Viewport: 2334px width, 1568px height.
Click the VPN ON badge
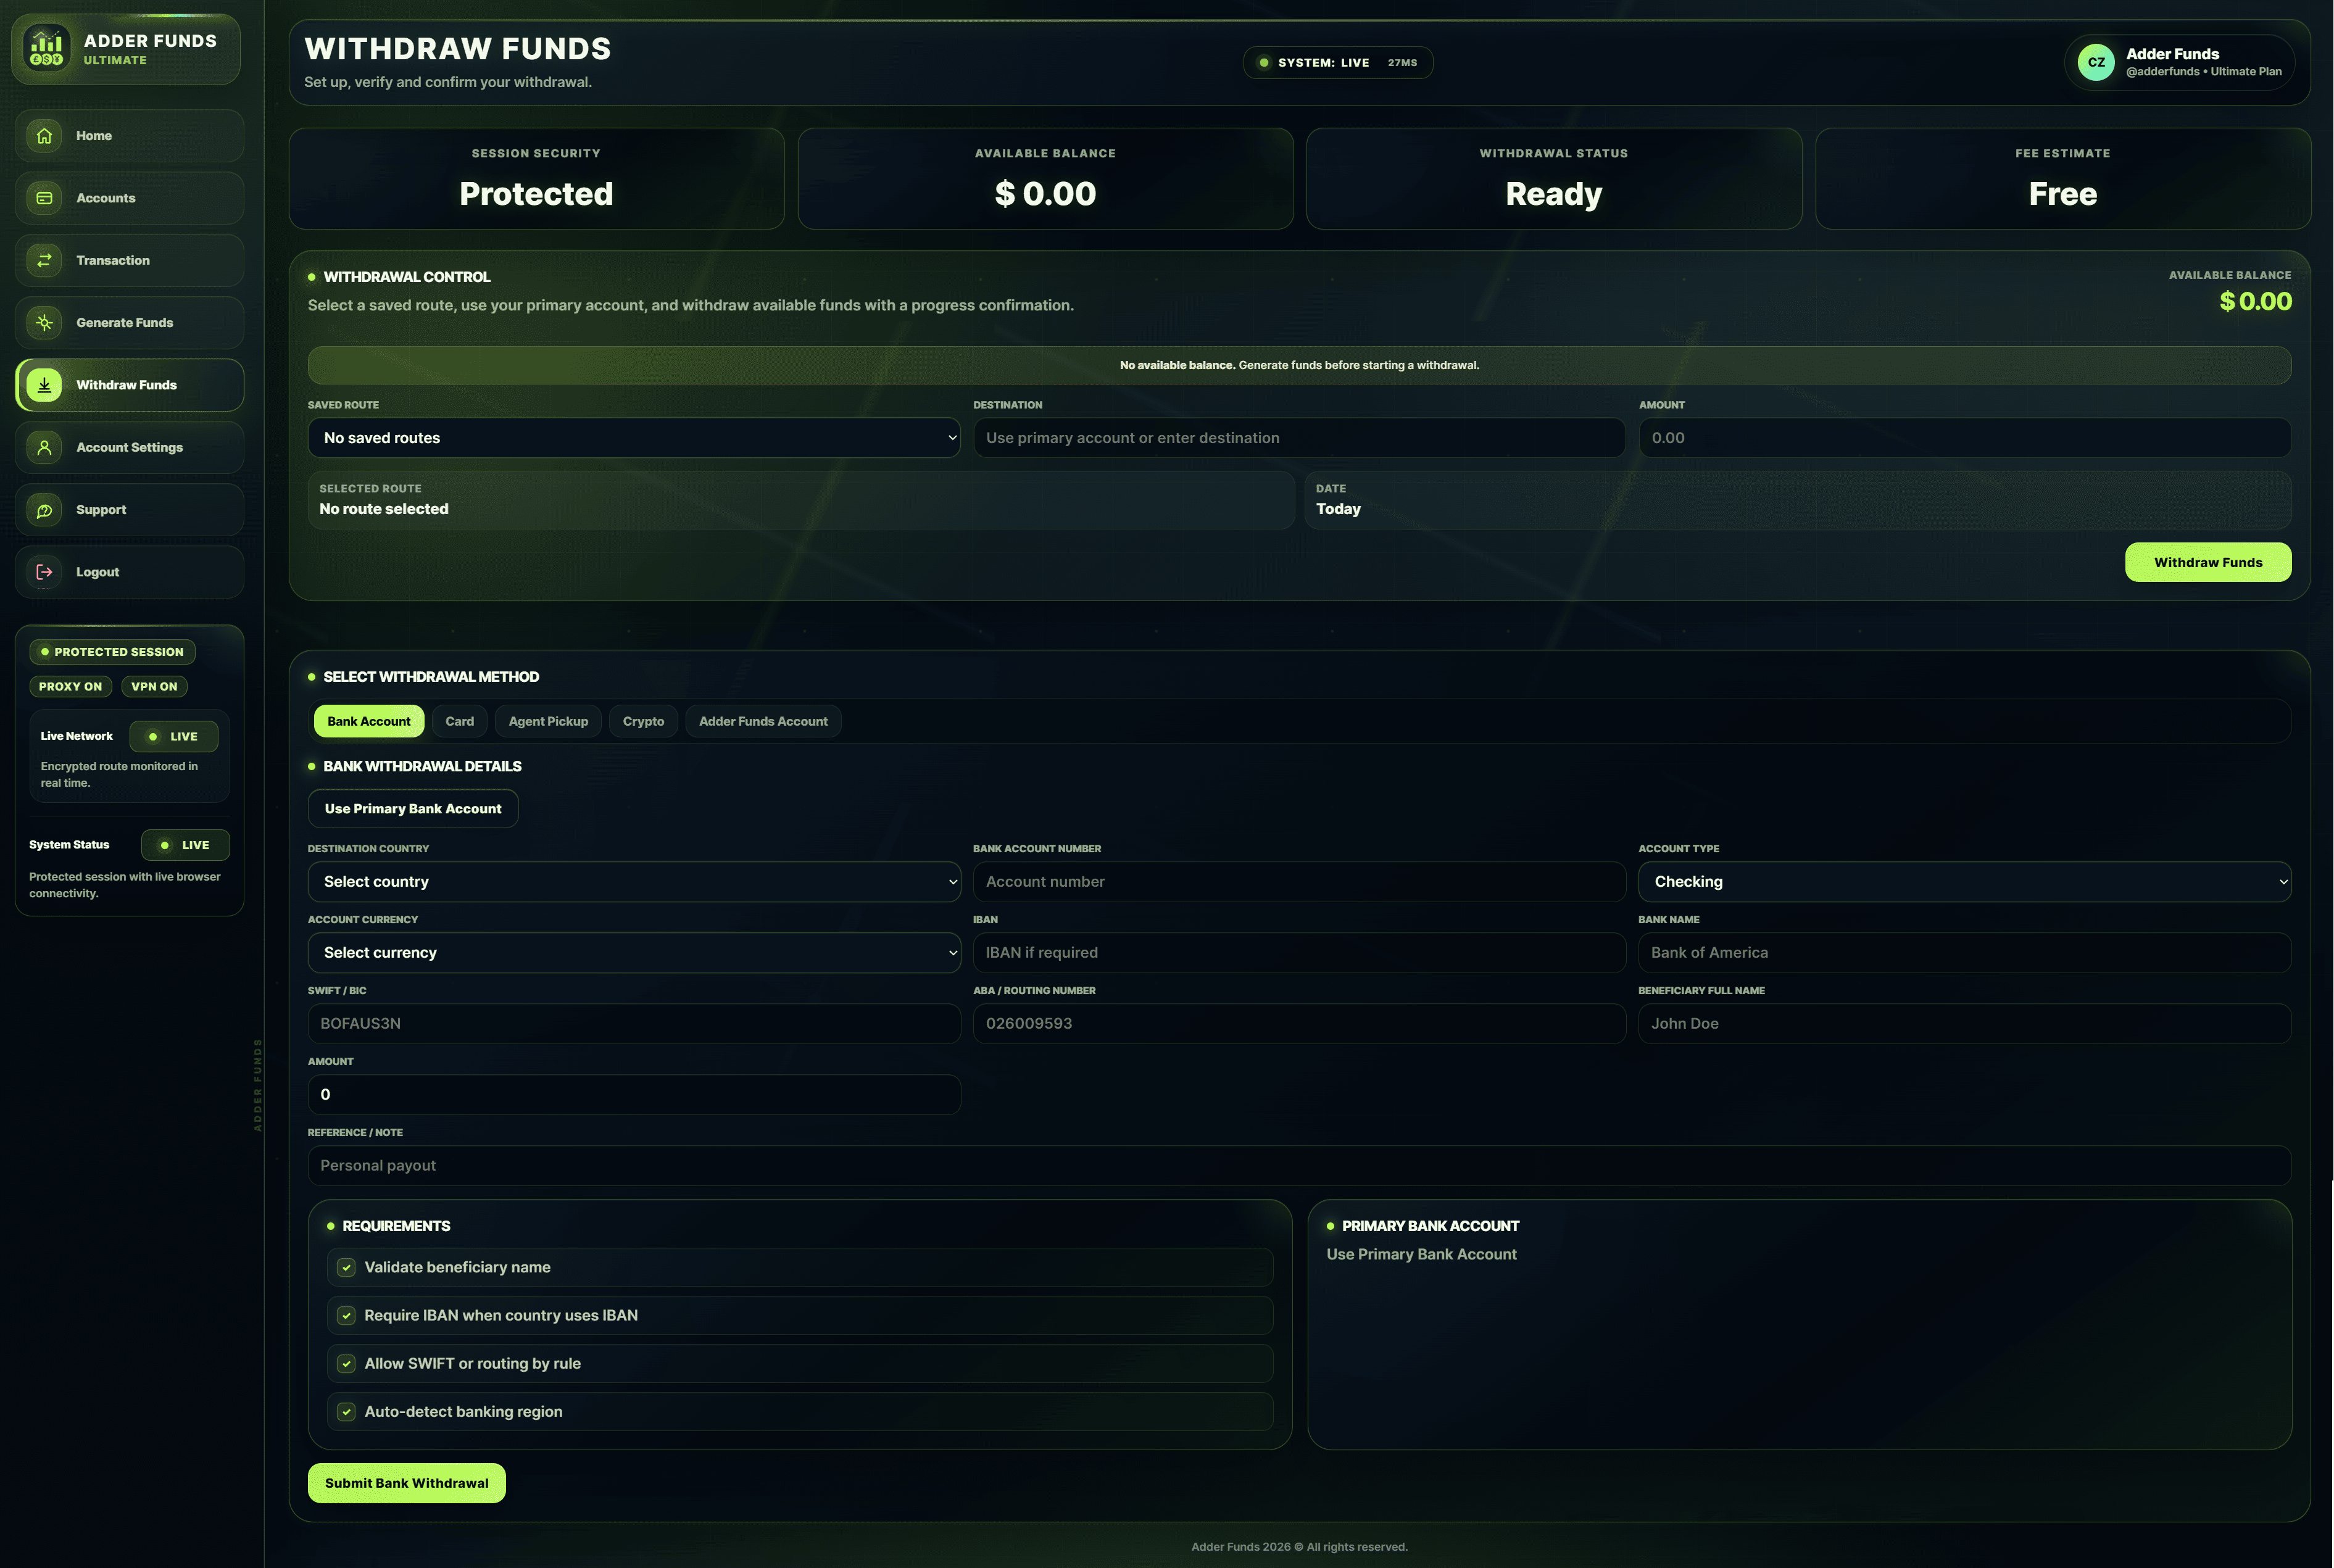click(154, 686)
